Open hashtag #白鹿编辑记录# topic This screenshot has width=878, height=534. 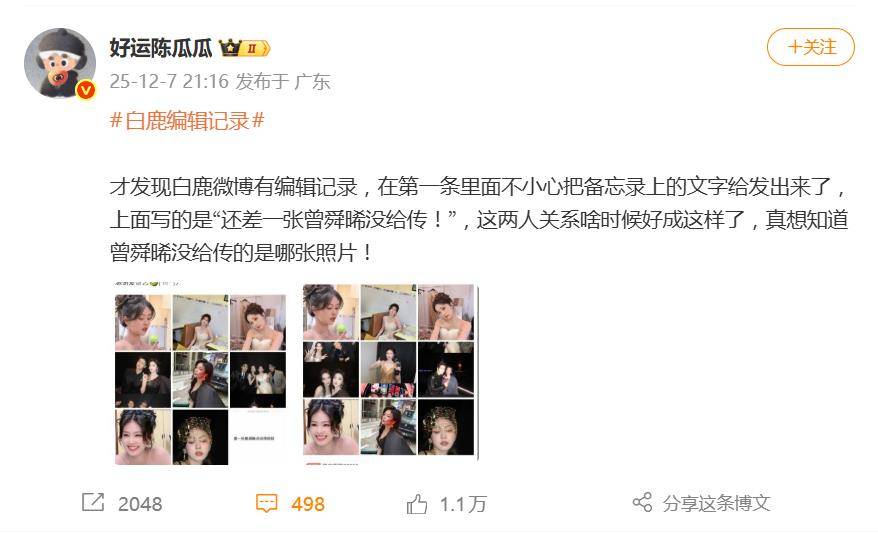[187, 120]
